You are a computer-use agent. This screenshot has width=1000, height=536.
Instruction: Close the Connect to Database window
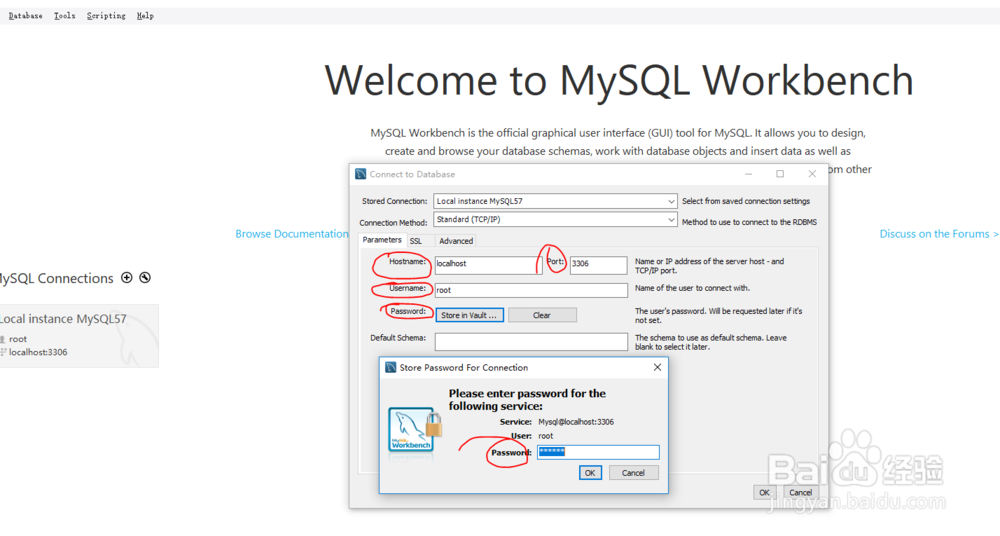click(x=812, y=174)
